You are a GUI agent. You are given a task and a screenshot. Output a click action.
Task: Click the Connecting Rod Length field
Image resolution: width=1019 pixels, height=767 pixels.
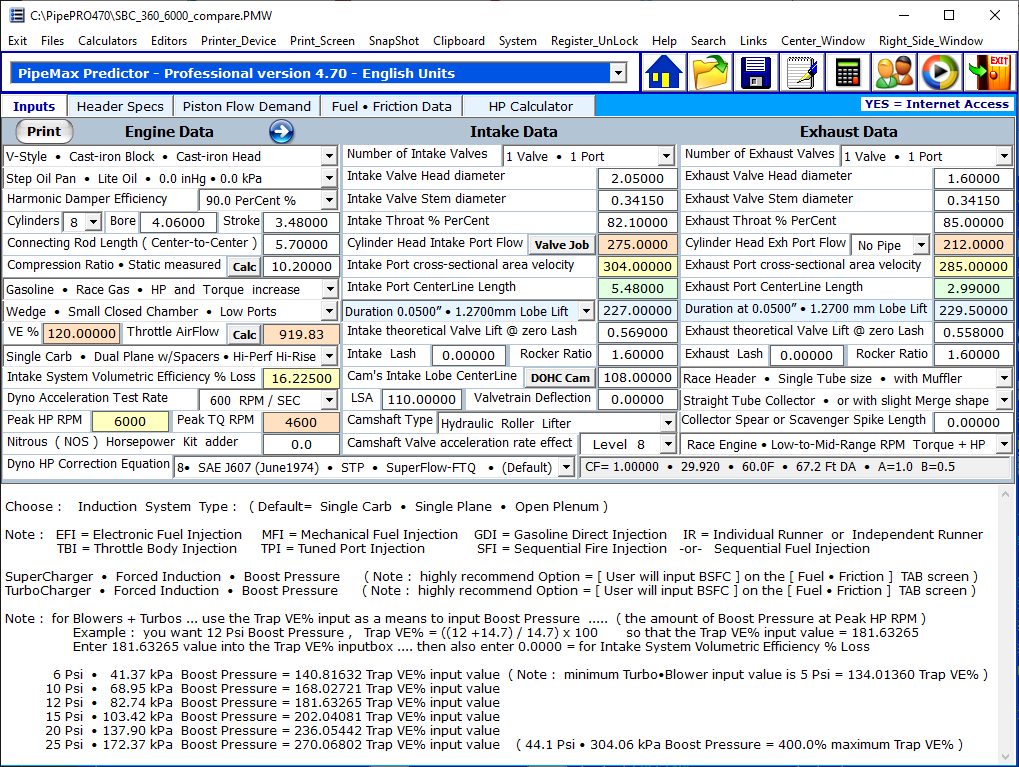301,244
